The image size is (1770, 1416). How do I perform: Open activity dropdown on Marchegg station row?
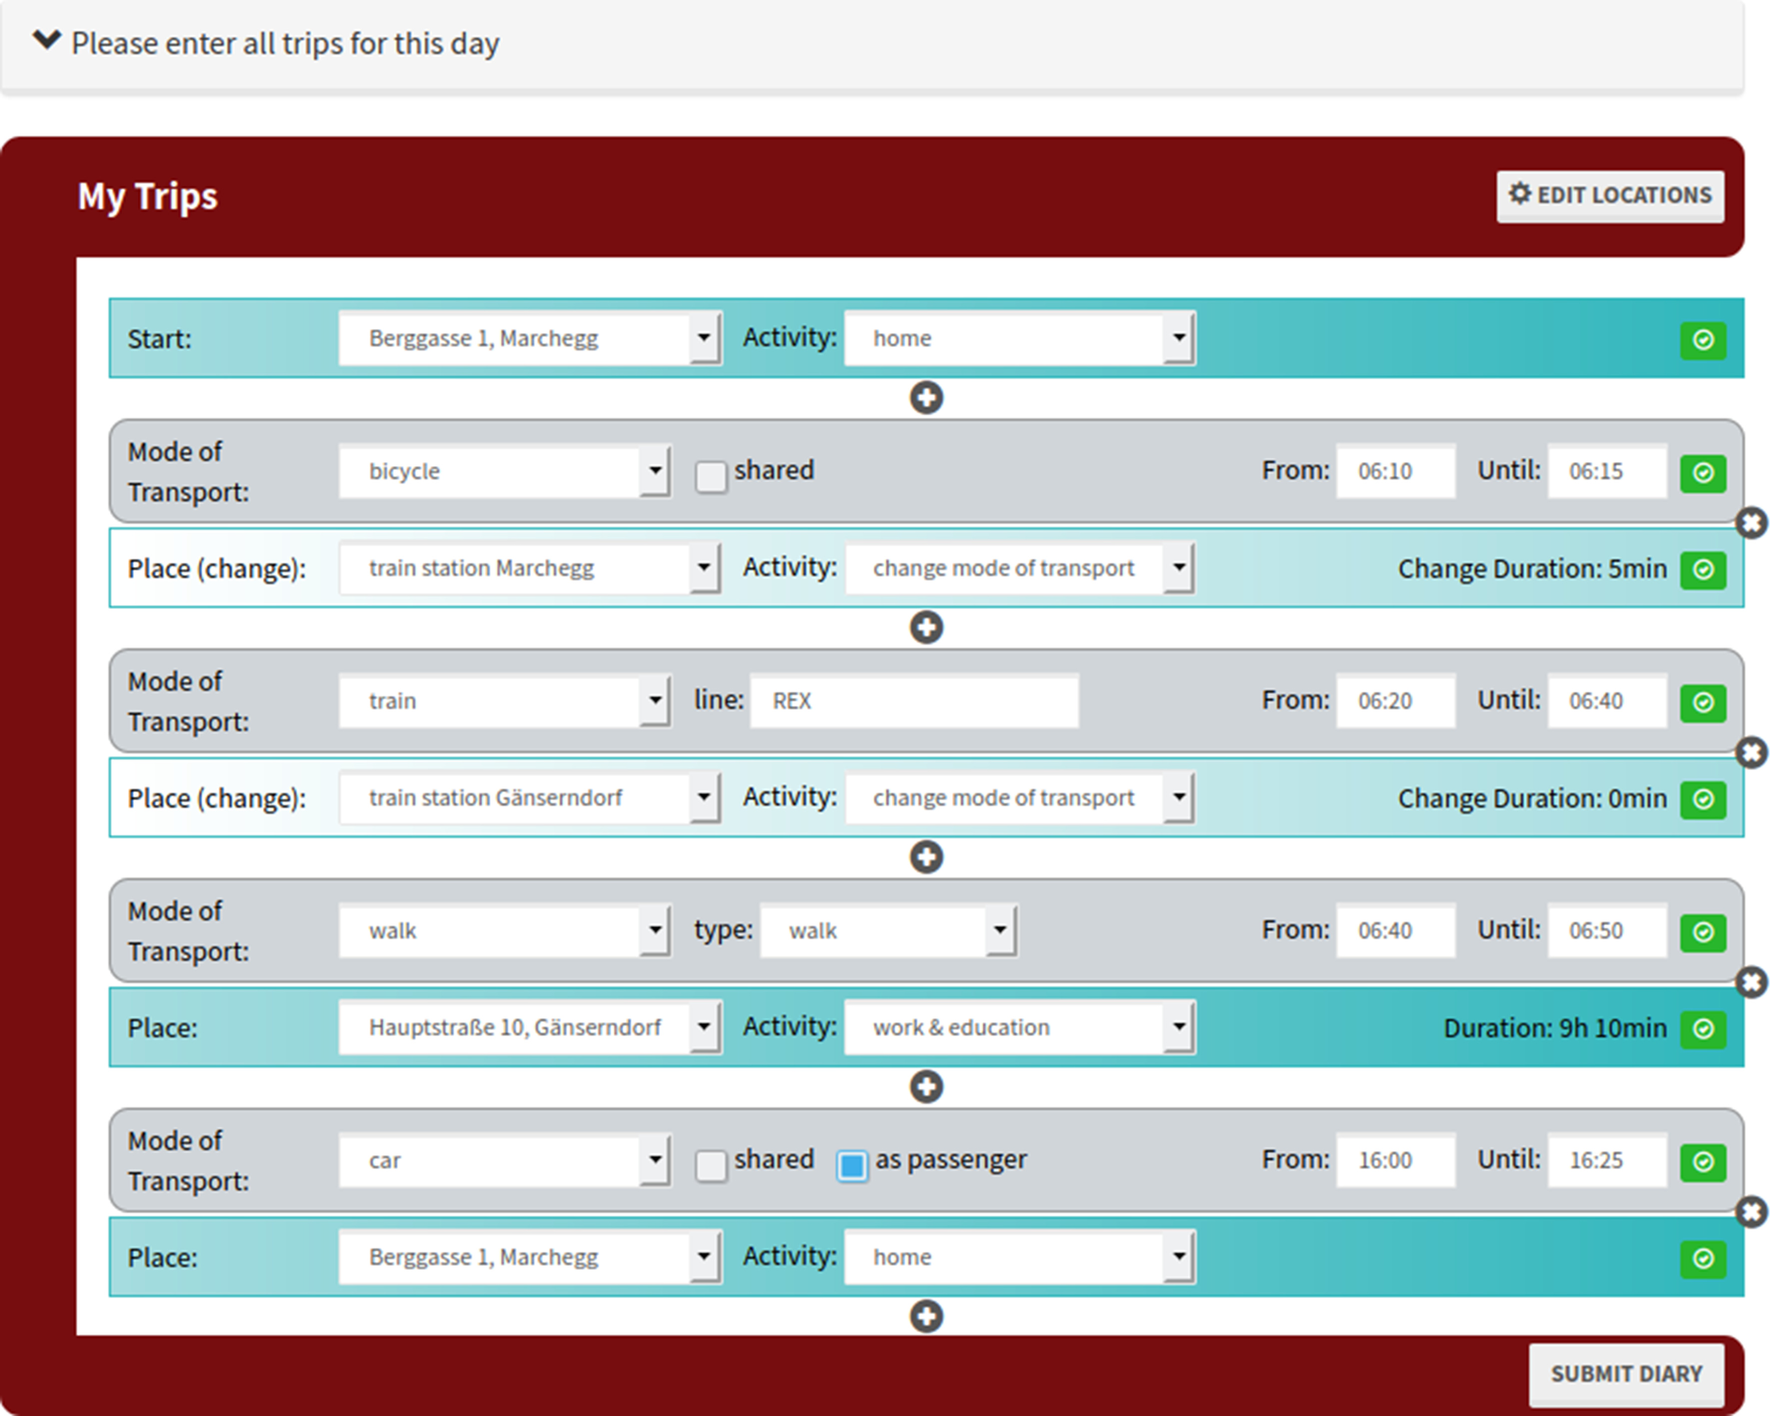(1020, 568)
